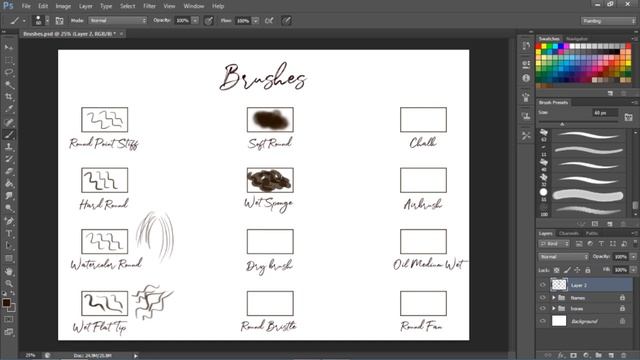The height and width of the screenshot is (360, 640).
Task: Select the Type tool
Action: tap(9, 233)
